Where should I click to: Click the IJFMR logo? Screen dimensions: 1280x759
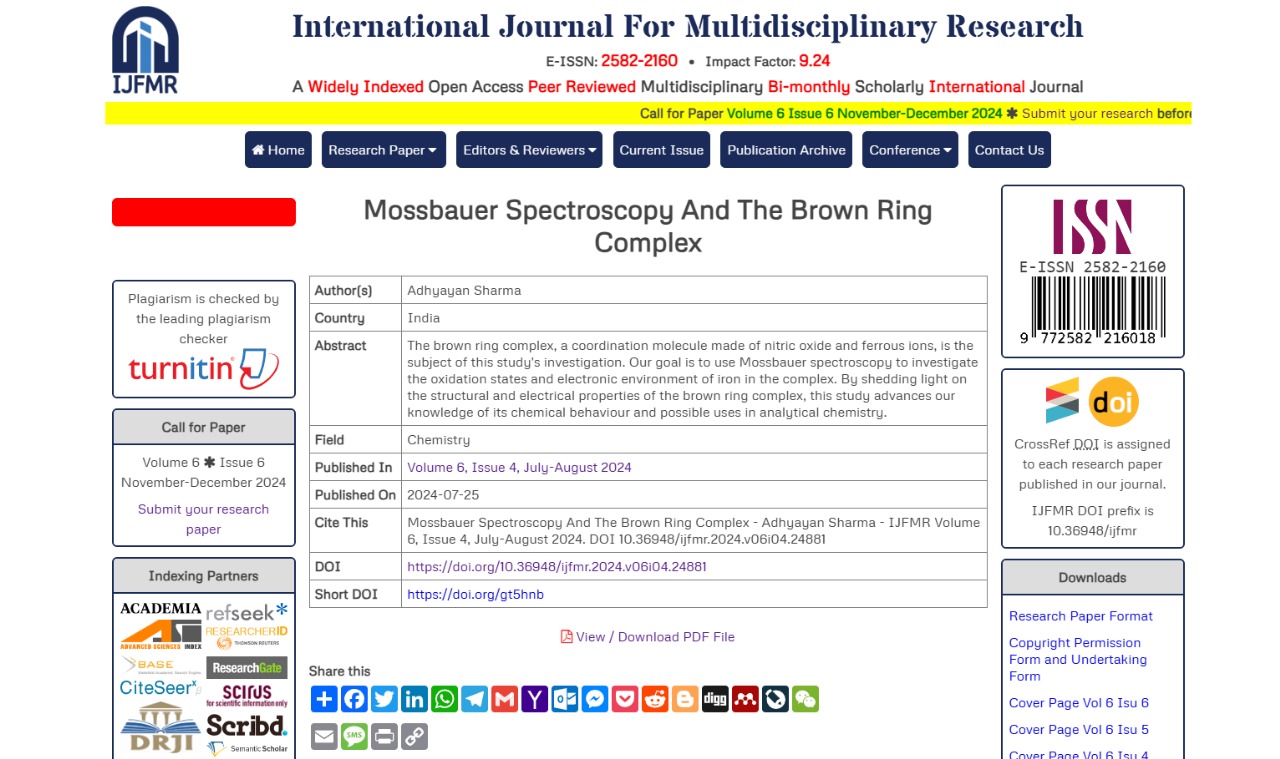(x=145, y=50)
